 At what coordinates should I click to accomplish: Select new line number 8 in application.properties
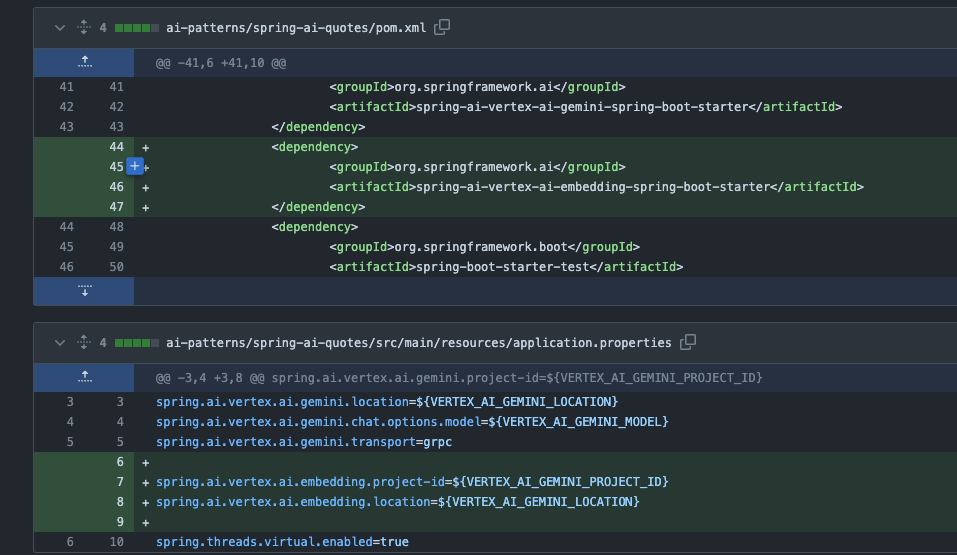(x=120, y=502)
